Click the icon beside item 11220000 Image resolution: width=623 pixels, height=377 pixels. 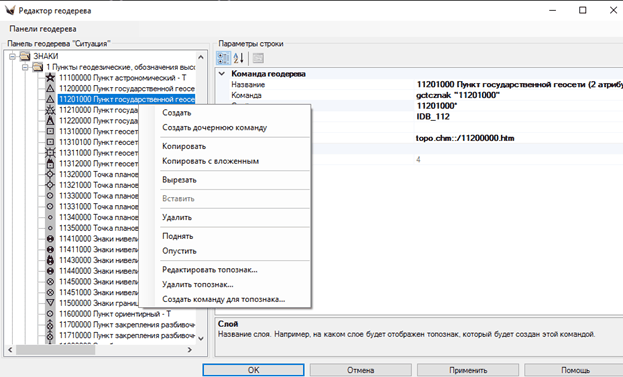pyautogui.click(x=50, y=120)
